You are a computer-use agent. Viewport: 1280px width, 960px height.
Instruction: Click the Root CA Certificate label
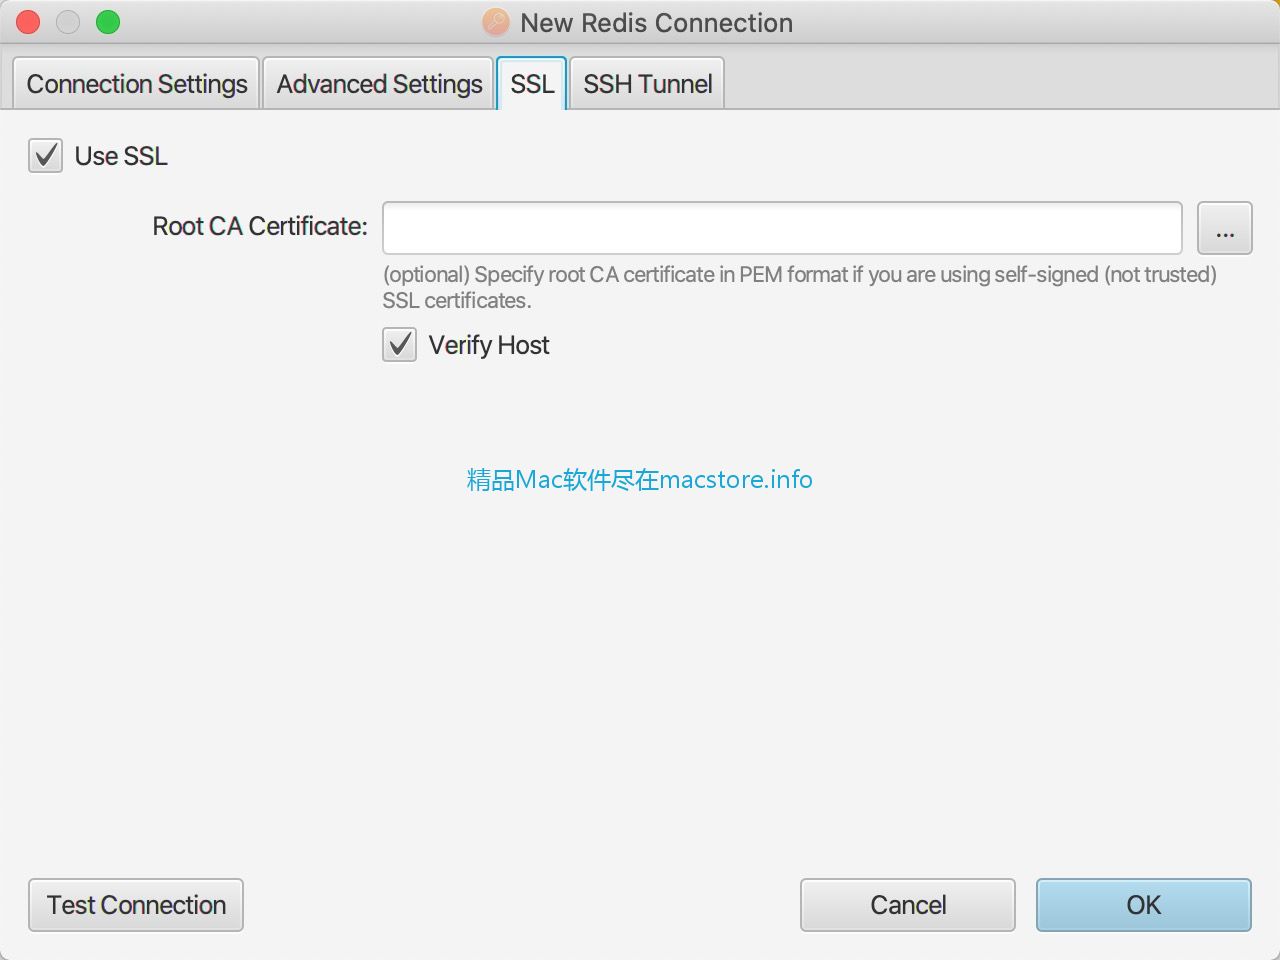[260, 227]
